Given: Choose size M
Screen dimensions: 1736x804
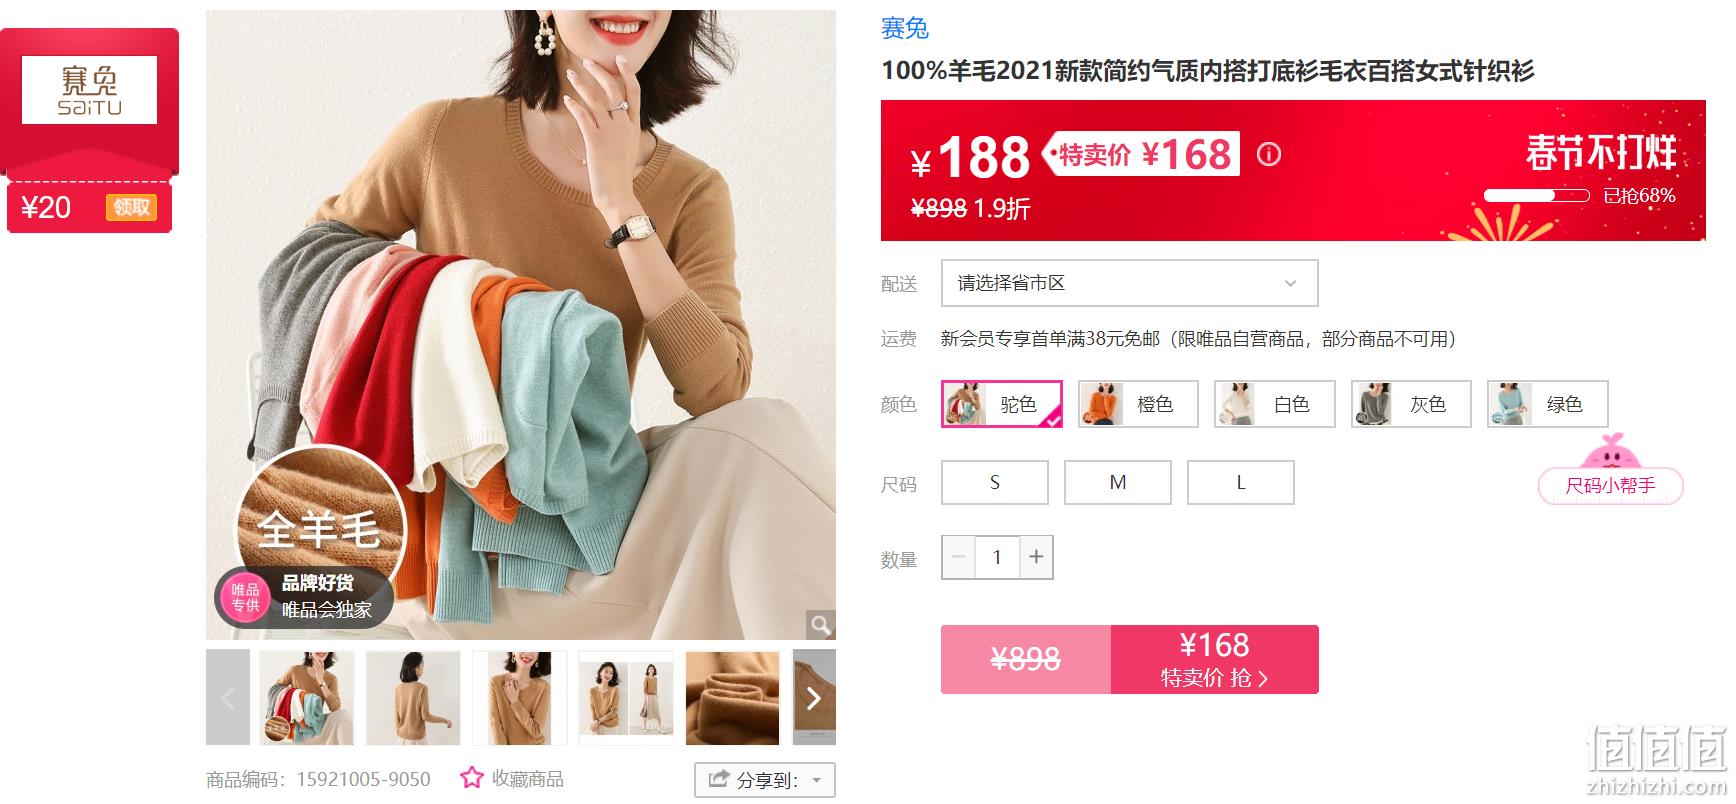Looking at the screenshot, I should click(x=1118, y=482).
